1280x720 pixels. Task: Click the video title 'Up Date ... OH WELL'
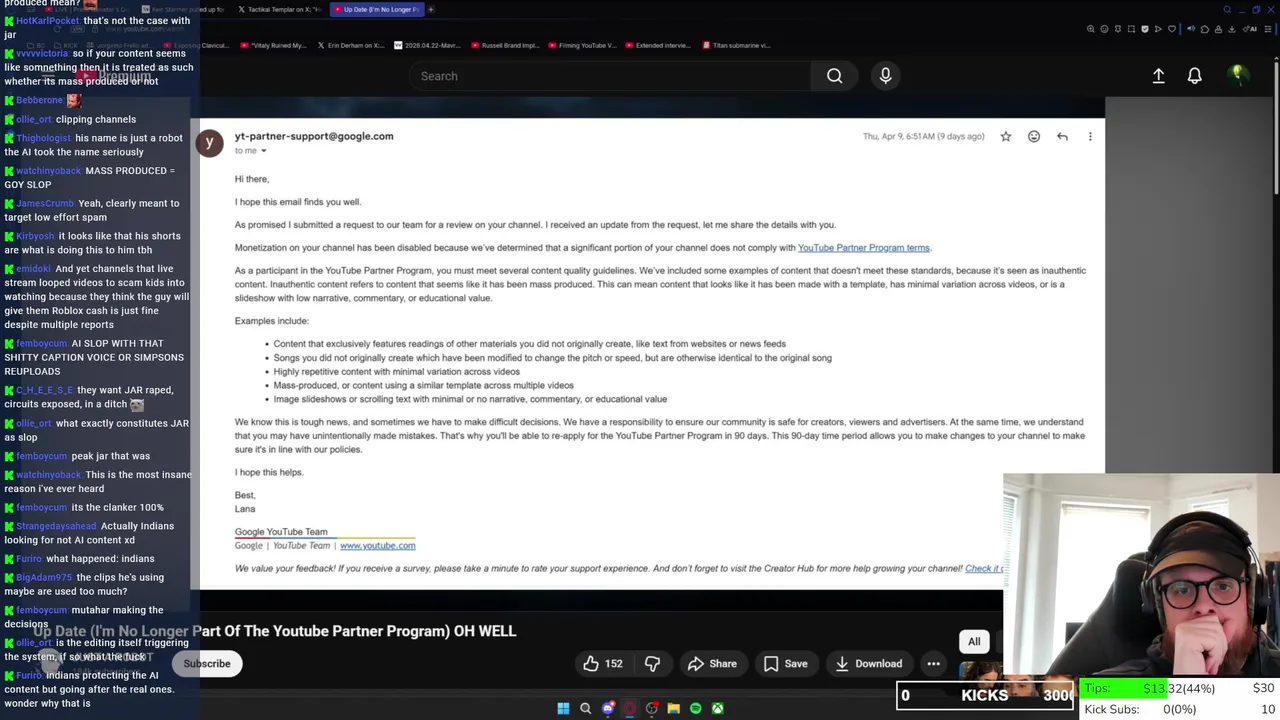tap(275, 631)
